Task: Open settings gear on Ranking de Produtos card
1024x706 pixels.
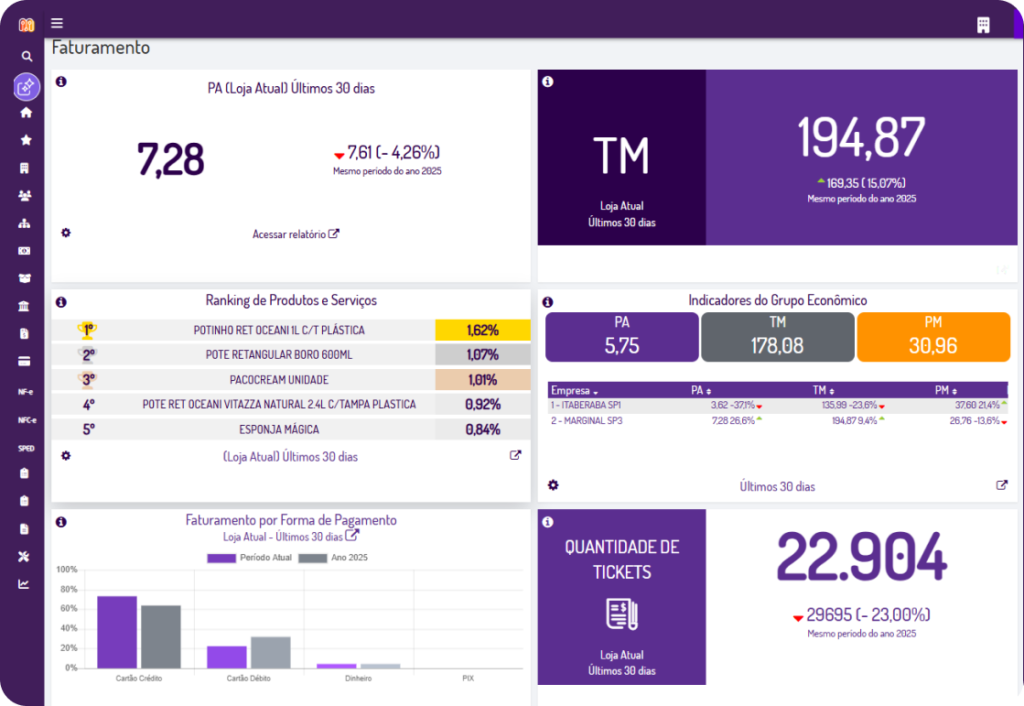Action: 66,455
